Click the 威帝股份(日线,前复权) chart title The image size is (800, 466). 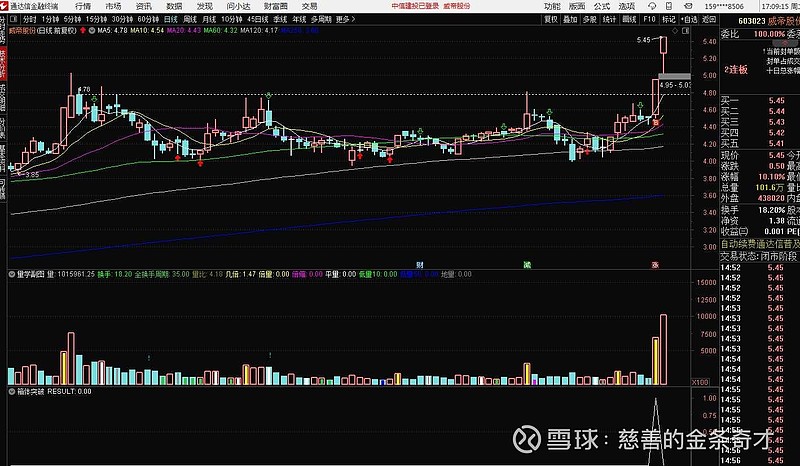44,31
